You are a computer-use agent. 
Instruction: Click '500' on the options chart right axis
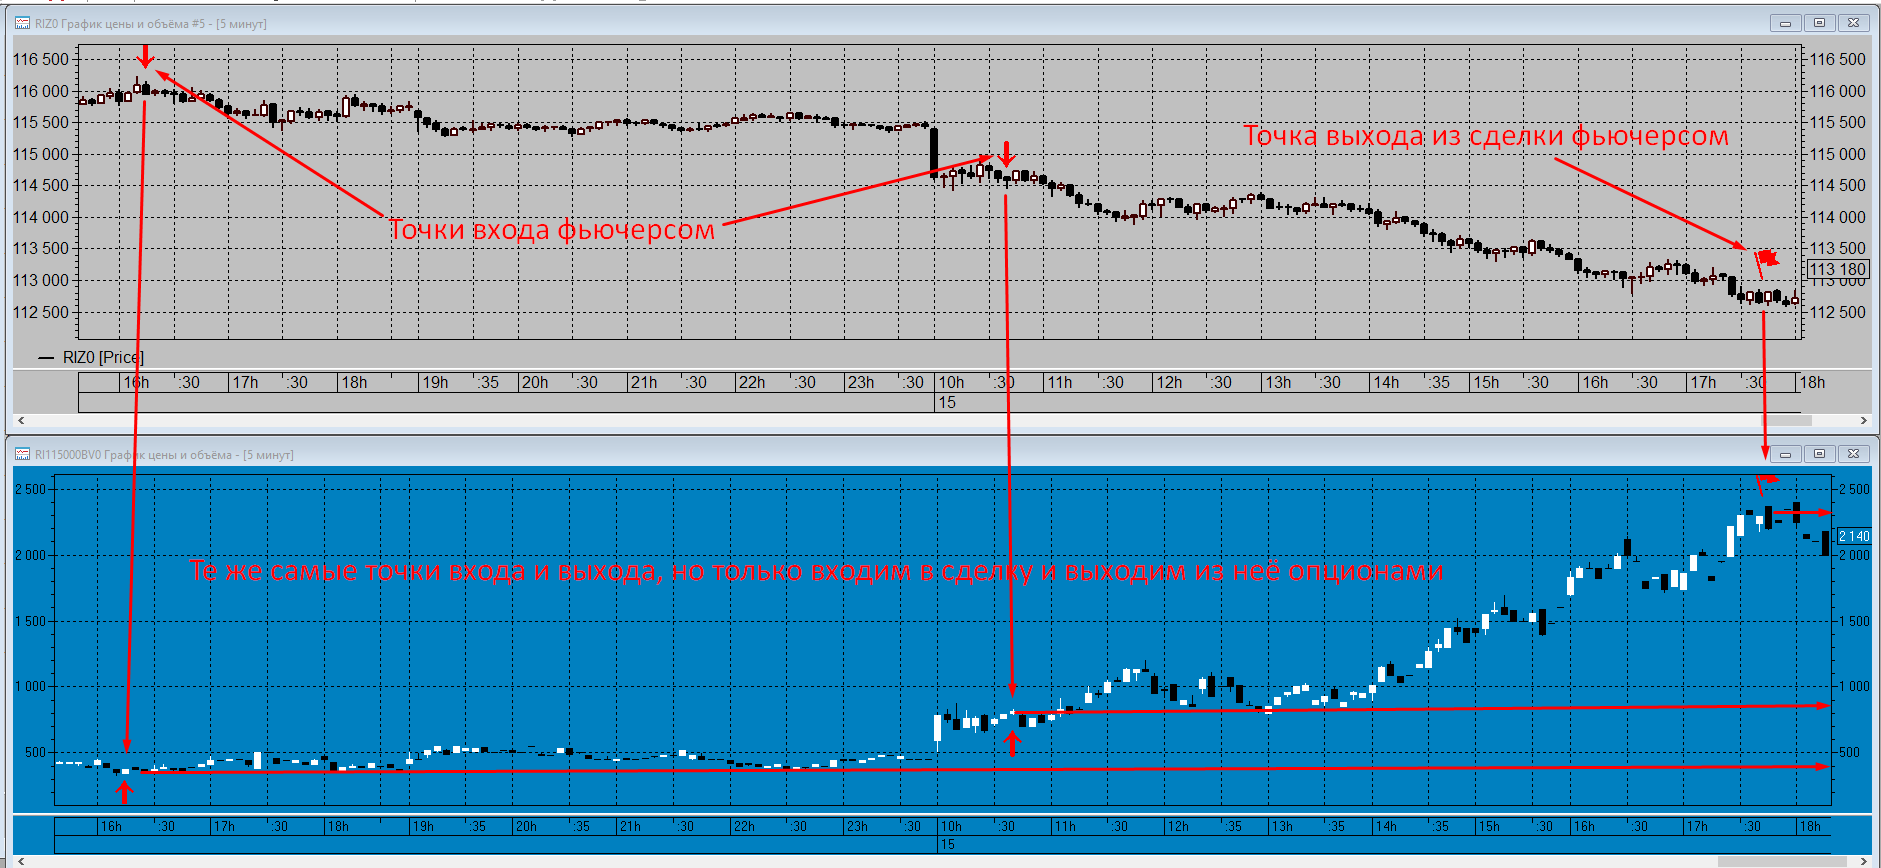coord(1850,752)
